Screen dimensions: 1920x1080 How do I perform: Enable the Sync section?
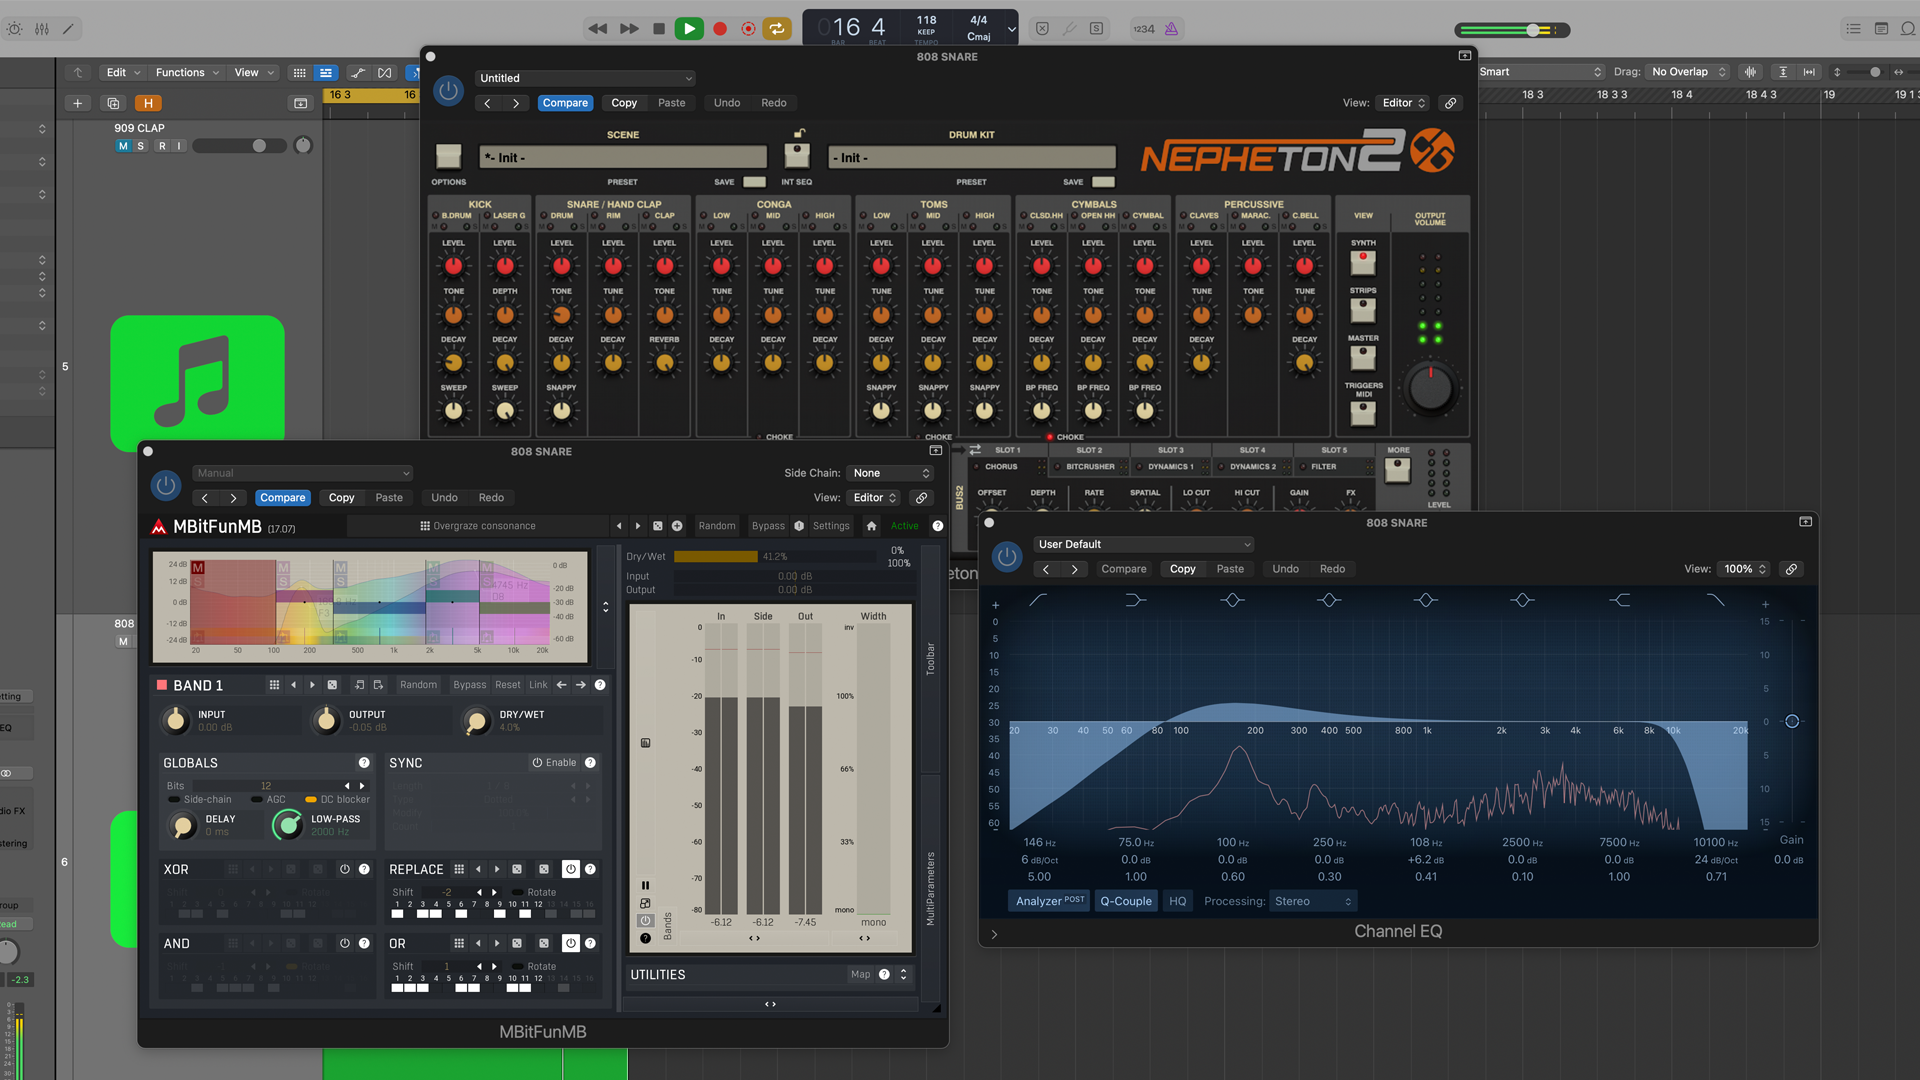(554, 763)
